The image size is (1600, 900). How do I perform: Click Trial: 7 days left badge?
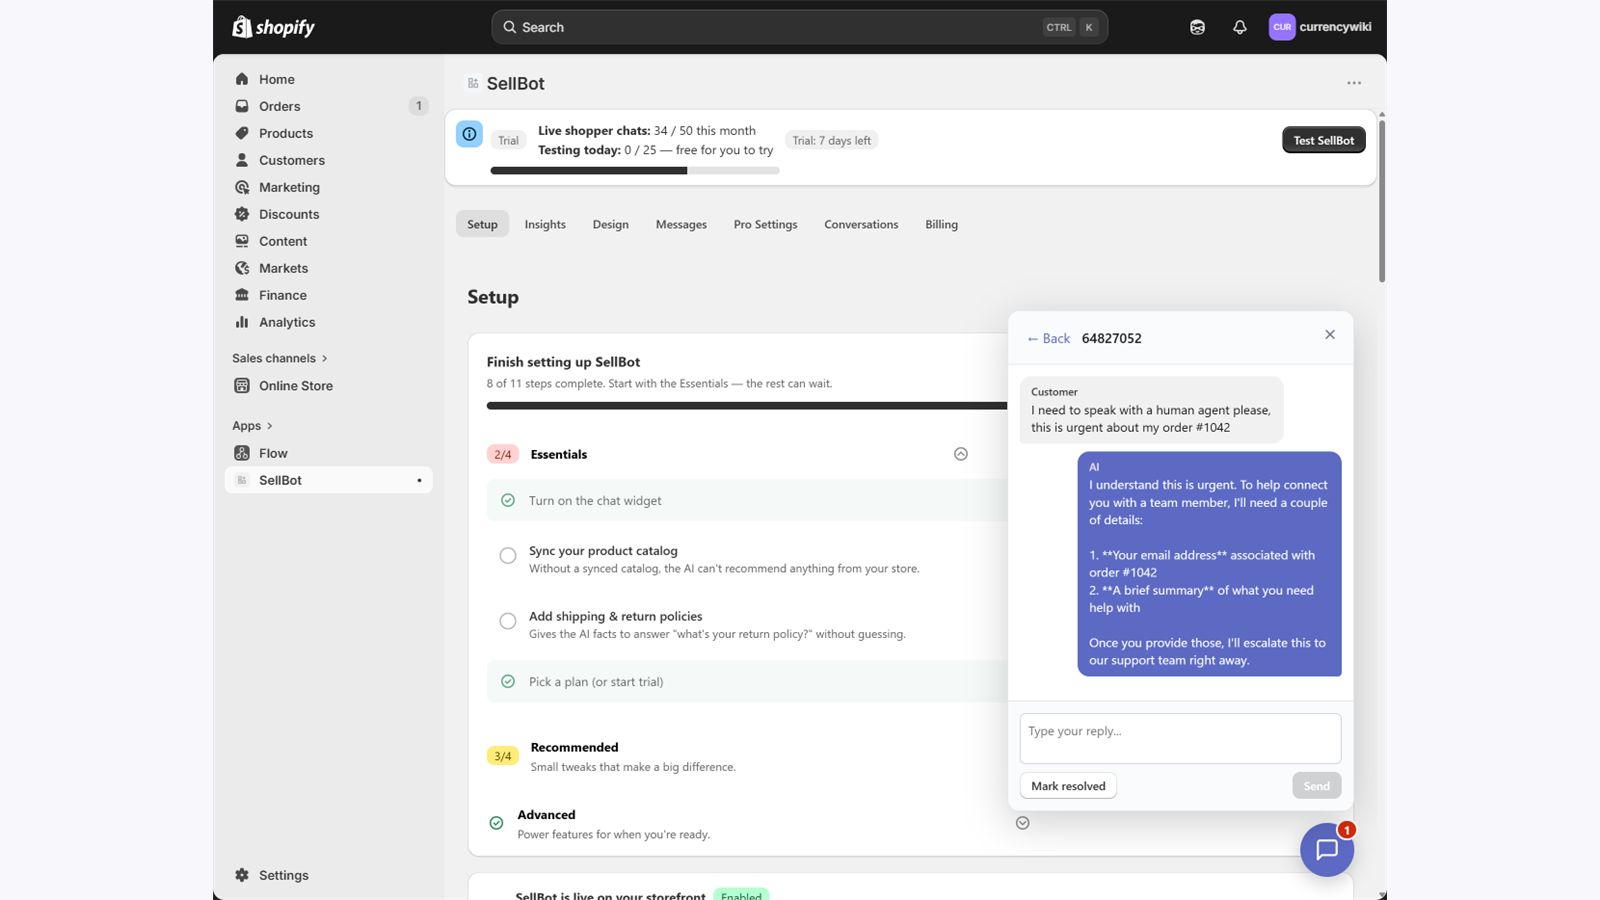pos(831,140)
